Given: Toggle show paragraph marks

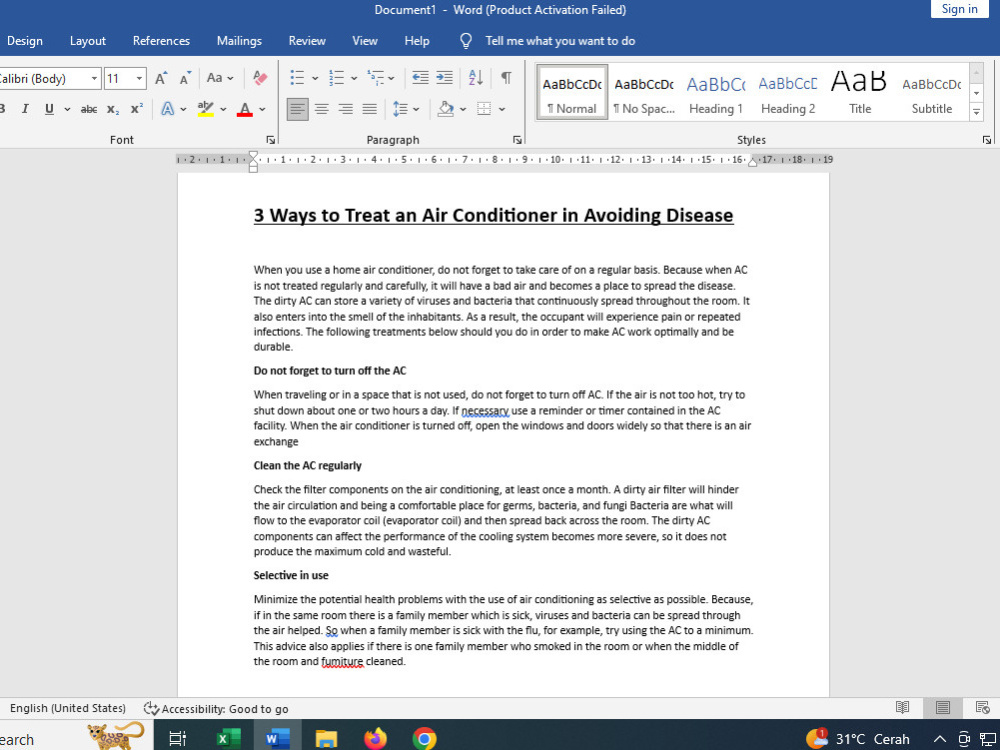Looking at the screenshot, I should 506,78.
